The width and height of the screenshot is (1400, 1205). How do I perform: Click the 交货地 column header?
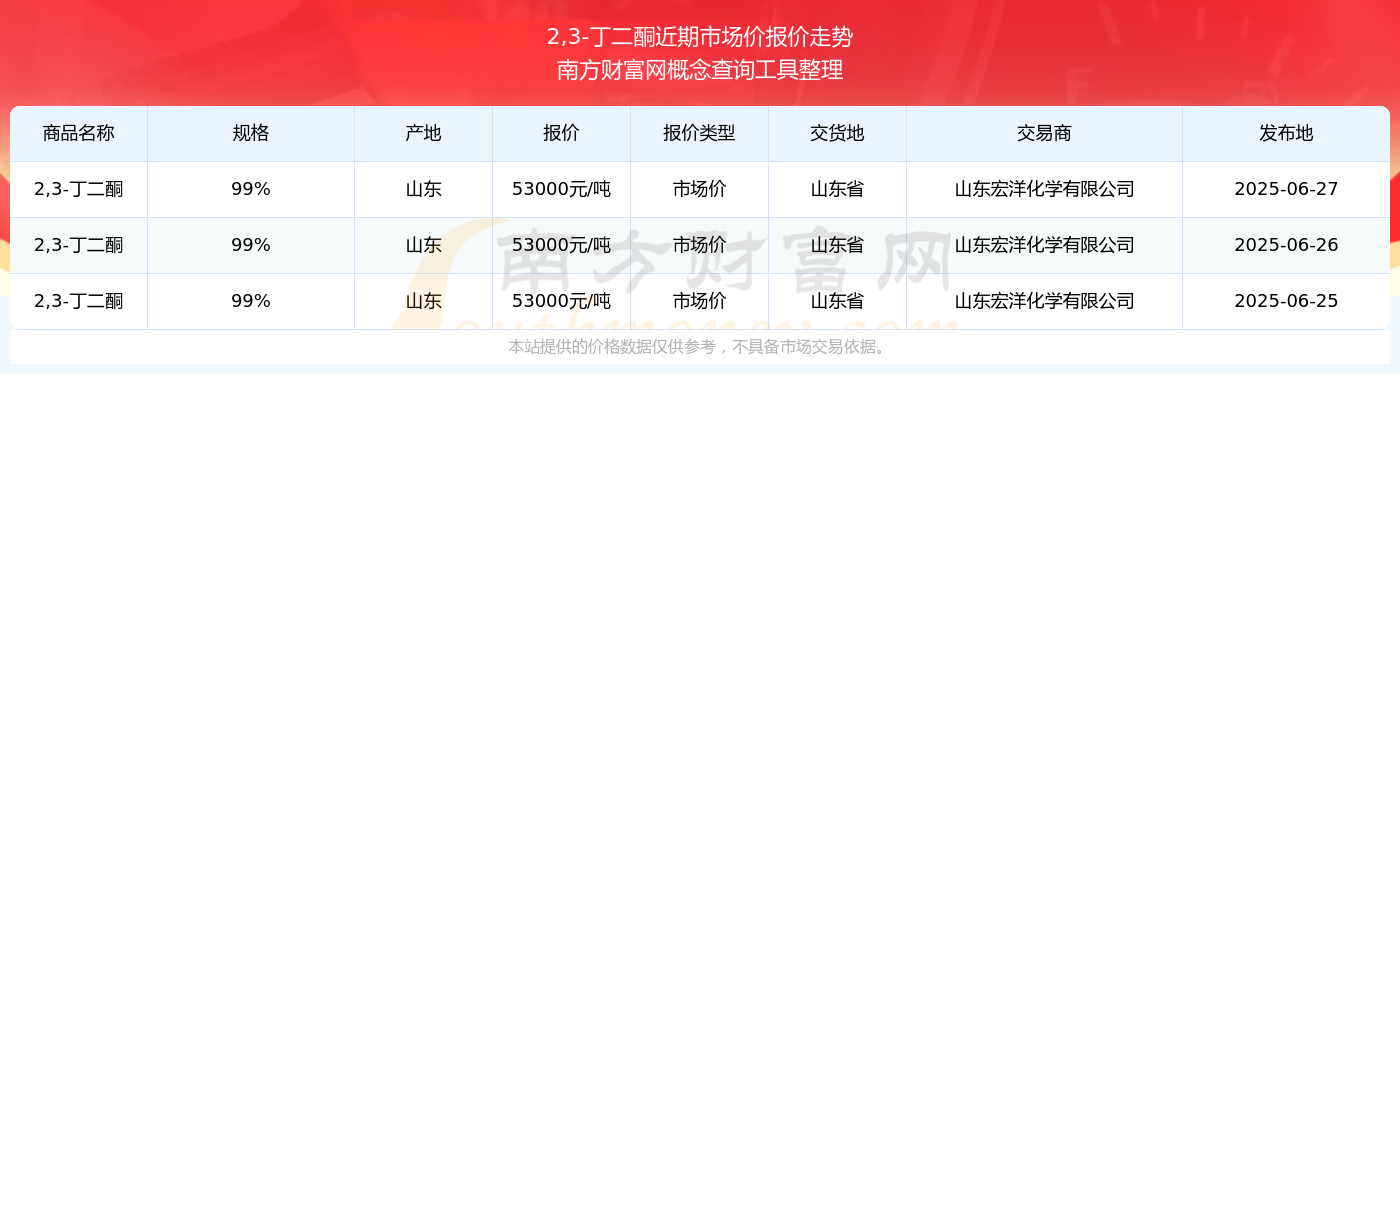coord(838,133)
